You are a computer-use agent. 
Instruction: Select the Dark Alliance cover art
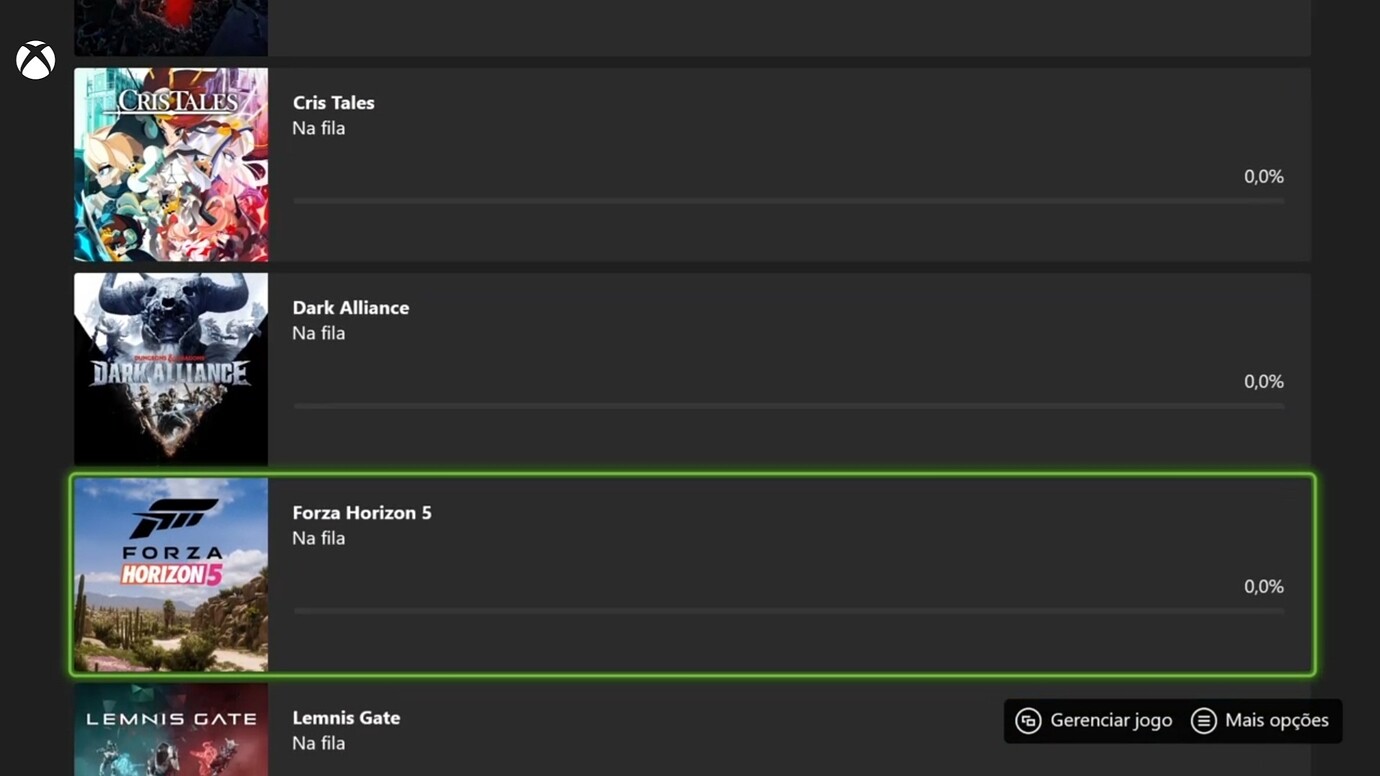pos(171,369)
